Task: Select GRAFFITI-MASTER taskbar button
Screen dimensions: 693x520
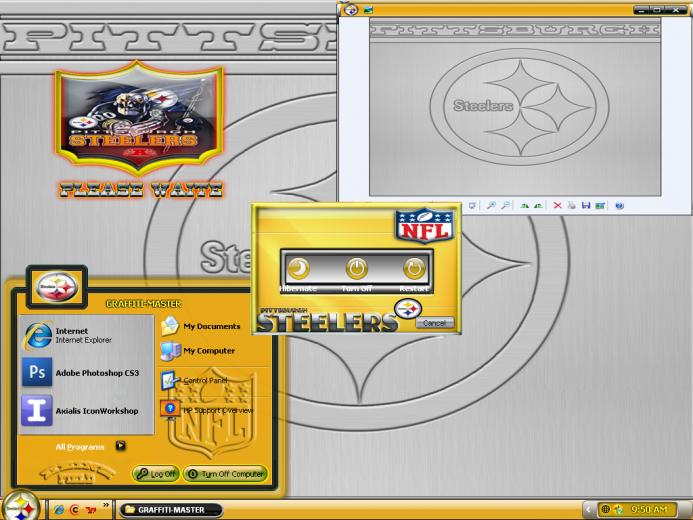Action: (x=171, y=509)
